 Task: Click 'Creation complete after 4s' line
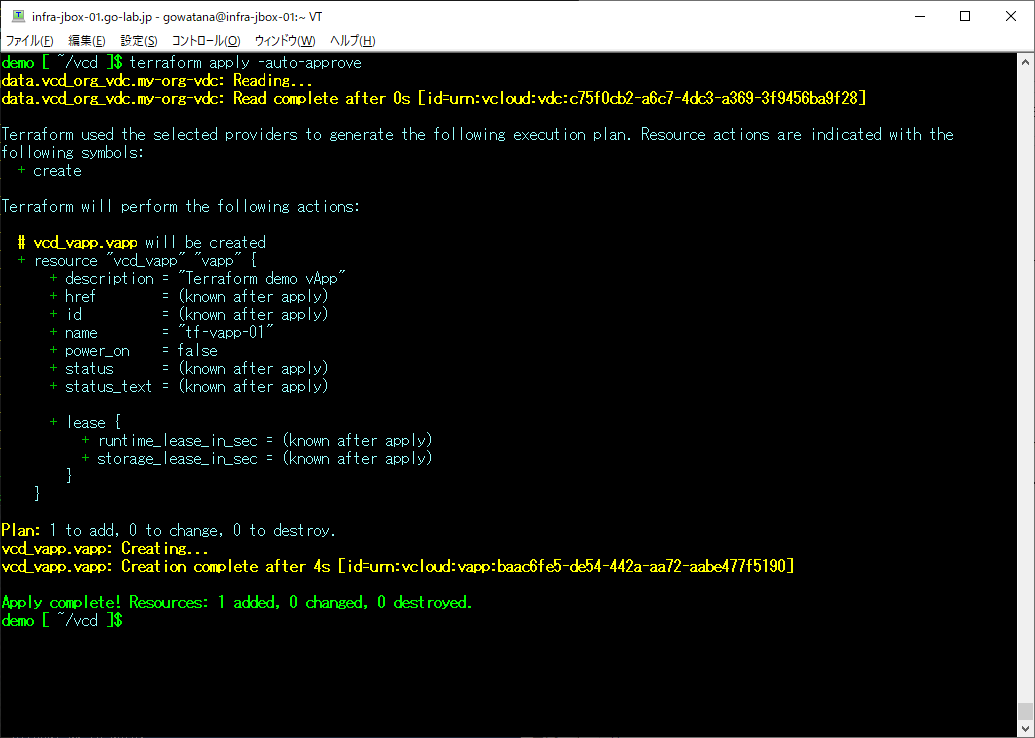coord(397,566)
